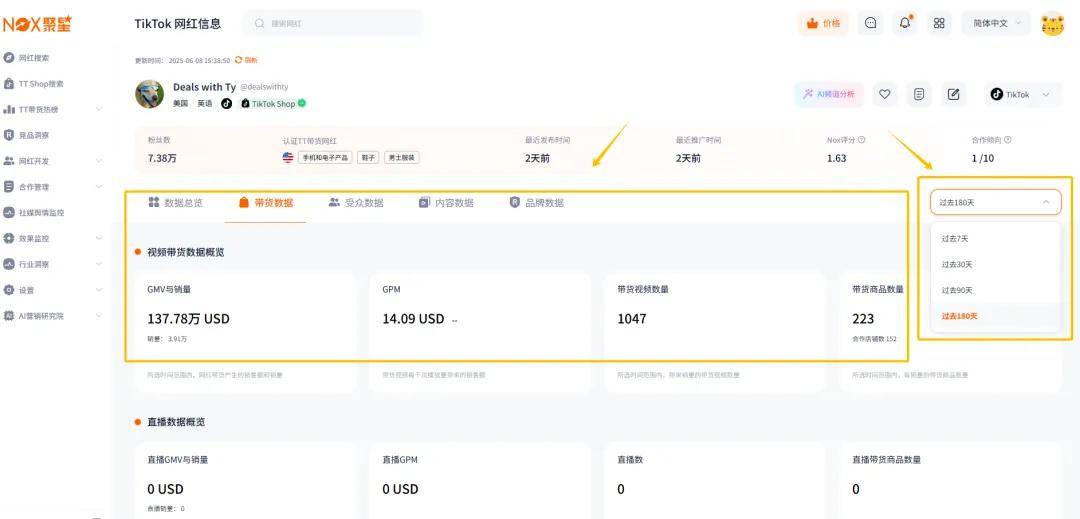Image resolution: width=1080 pixels, height=519 pixels.
Task: Click the 合作店铺数 152 text
Action: [x=874, y=339]
